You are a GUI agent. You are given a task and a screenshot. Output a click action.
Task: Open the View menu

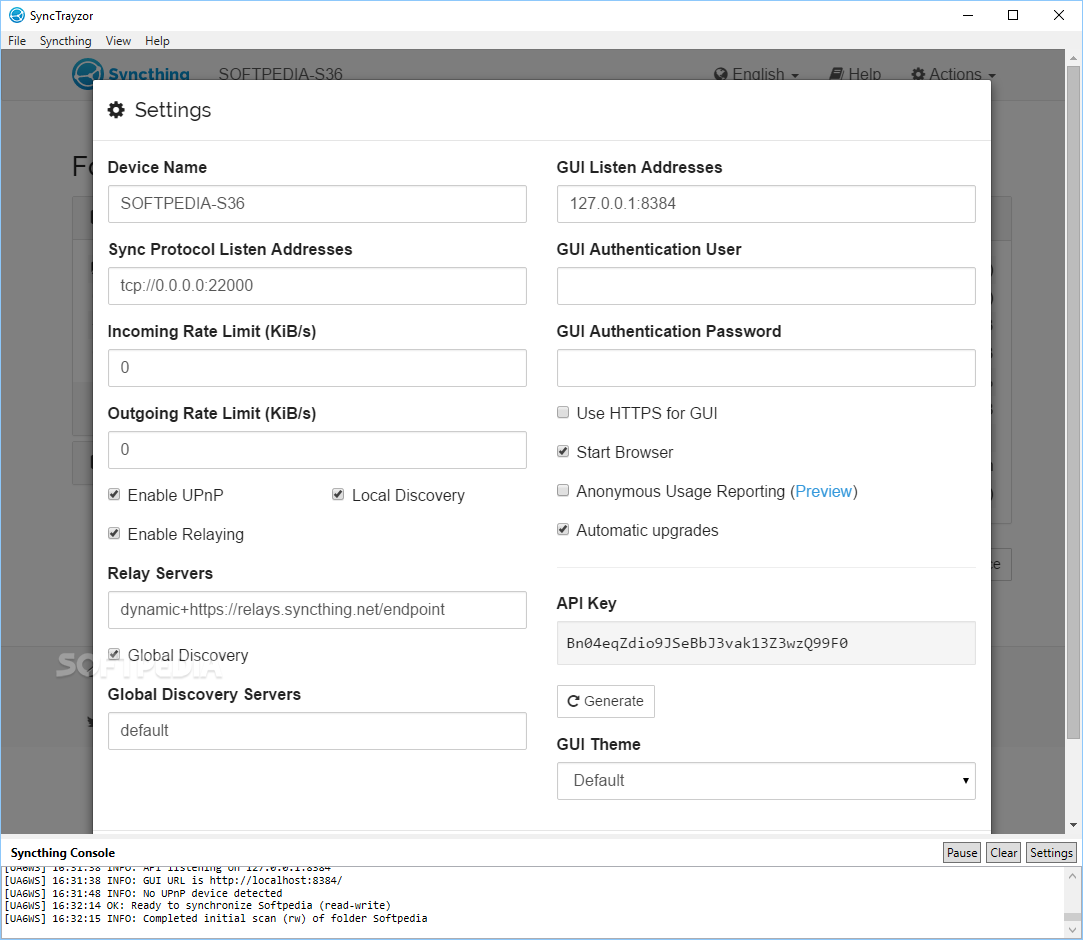click(x=118, y=41)
